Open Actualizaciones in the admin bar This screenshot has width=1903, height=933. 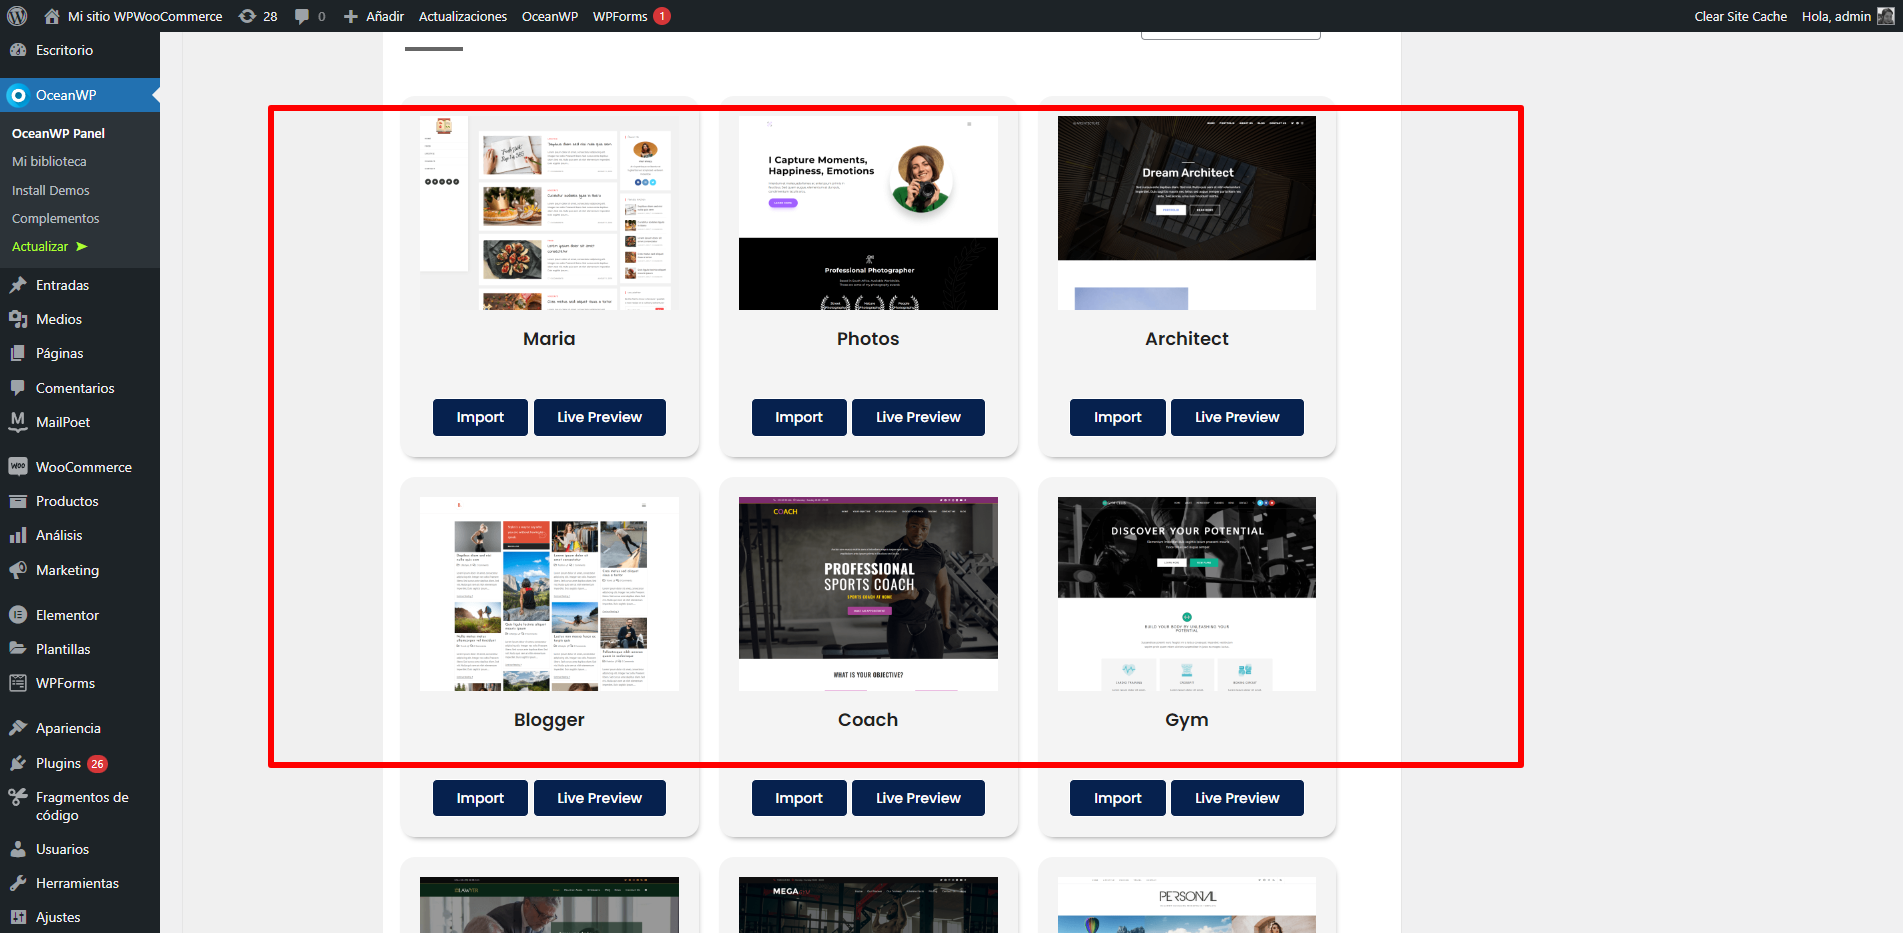[x=463, y=16]
